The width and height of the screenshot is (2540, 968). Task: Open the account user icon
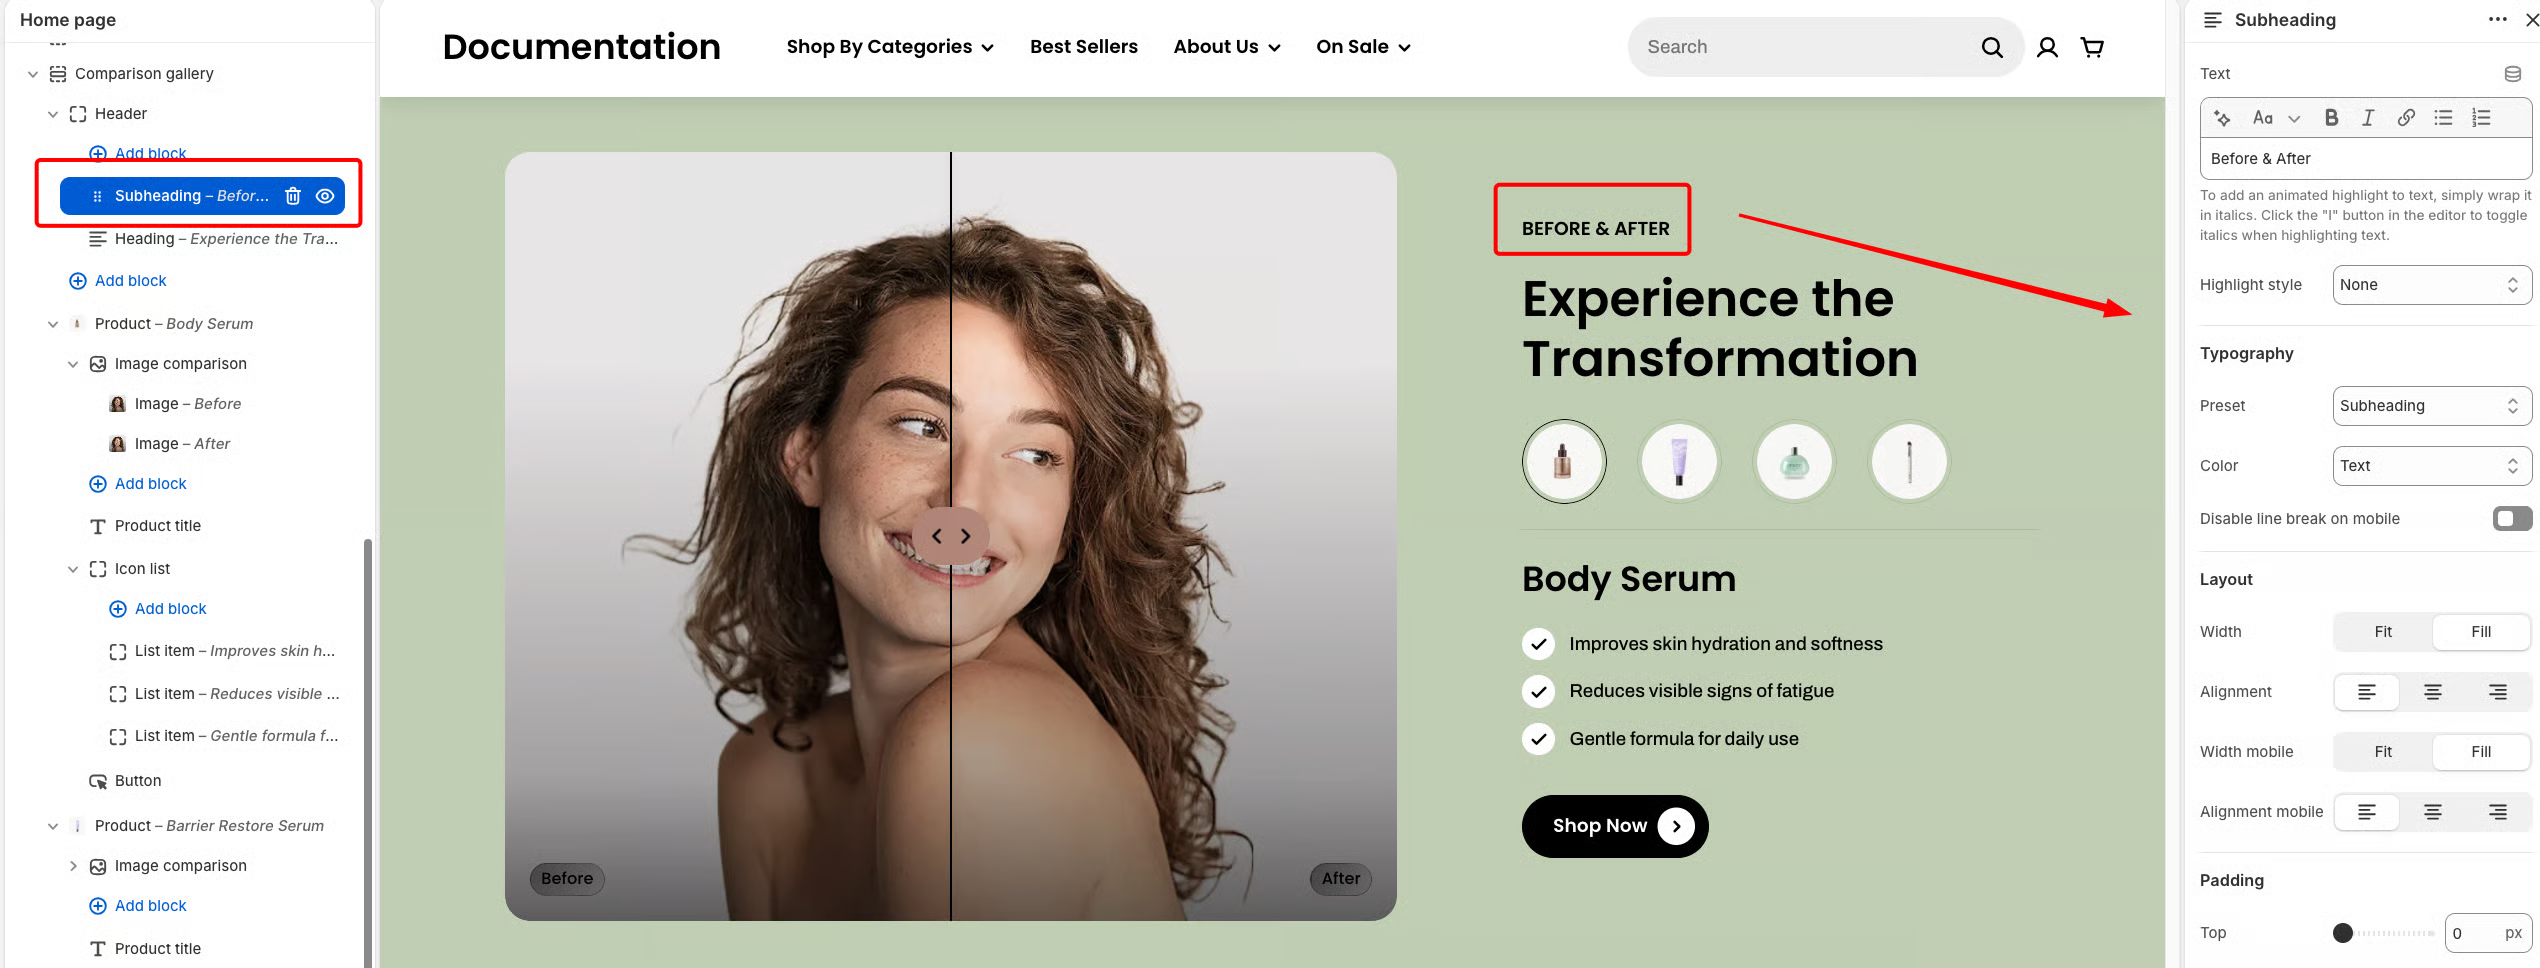click(x=2047, y=47)
